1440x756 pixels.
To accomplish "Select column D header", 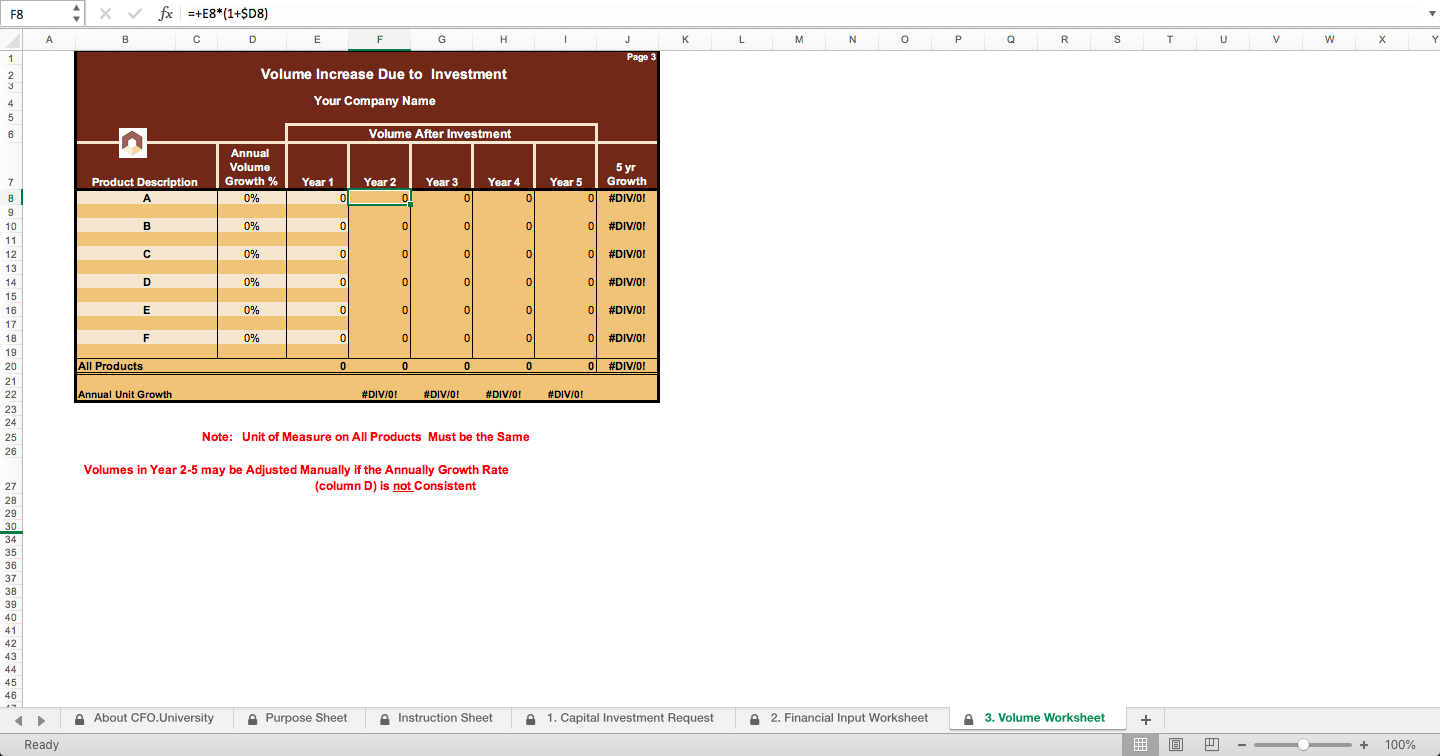I will 252,40.
